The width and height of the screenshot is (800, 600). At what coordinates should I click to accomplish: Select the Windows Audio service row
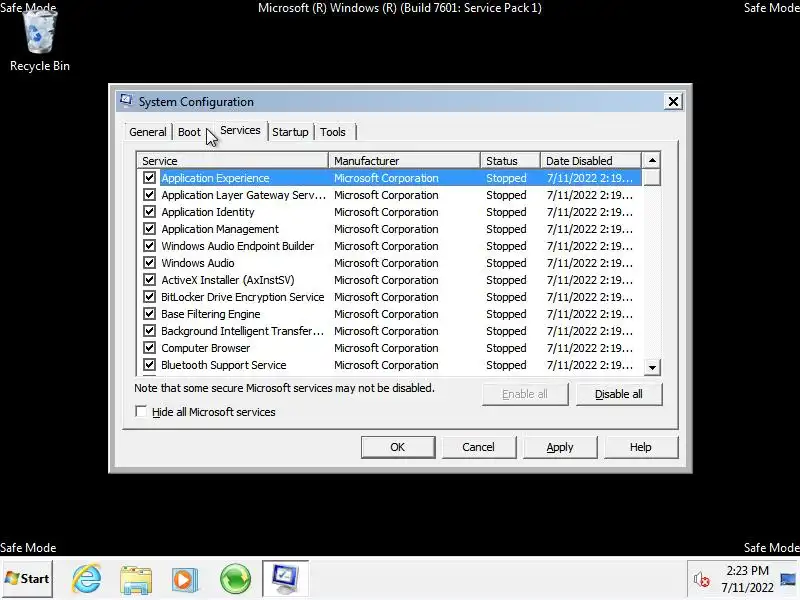pyautogui.click(x=390, y=263)
